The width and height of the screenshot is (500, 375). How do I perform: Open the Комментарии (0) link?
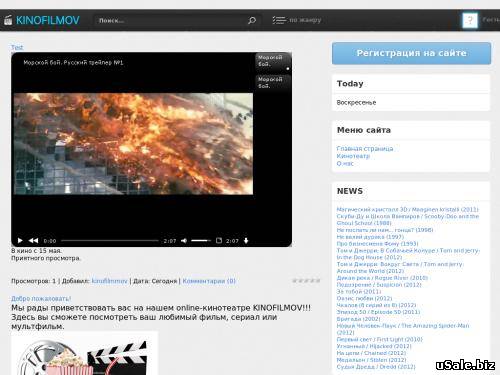coord(209,281)
